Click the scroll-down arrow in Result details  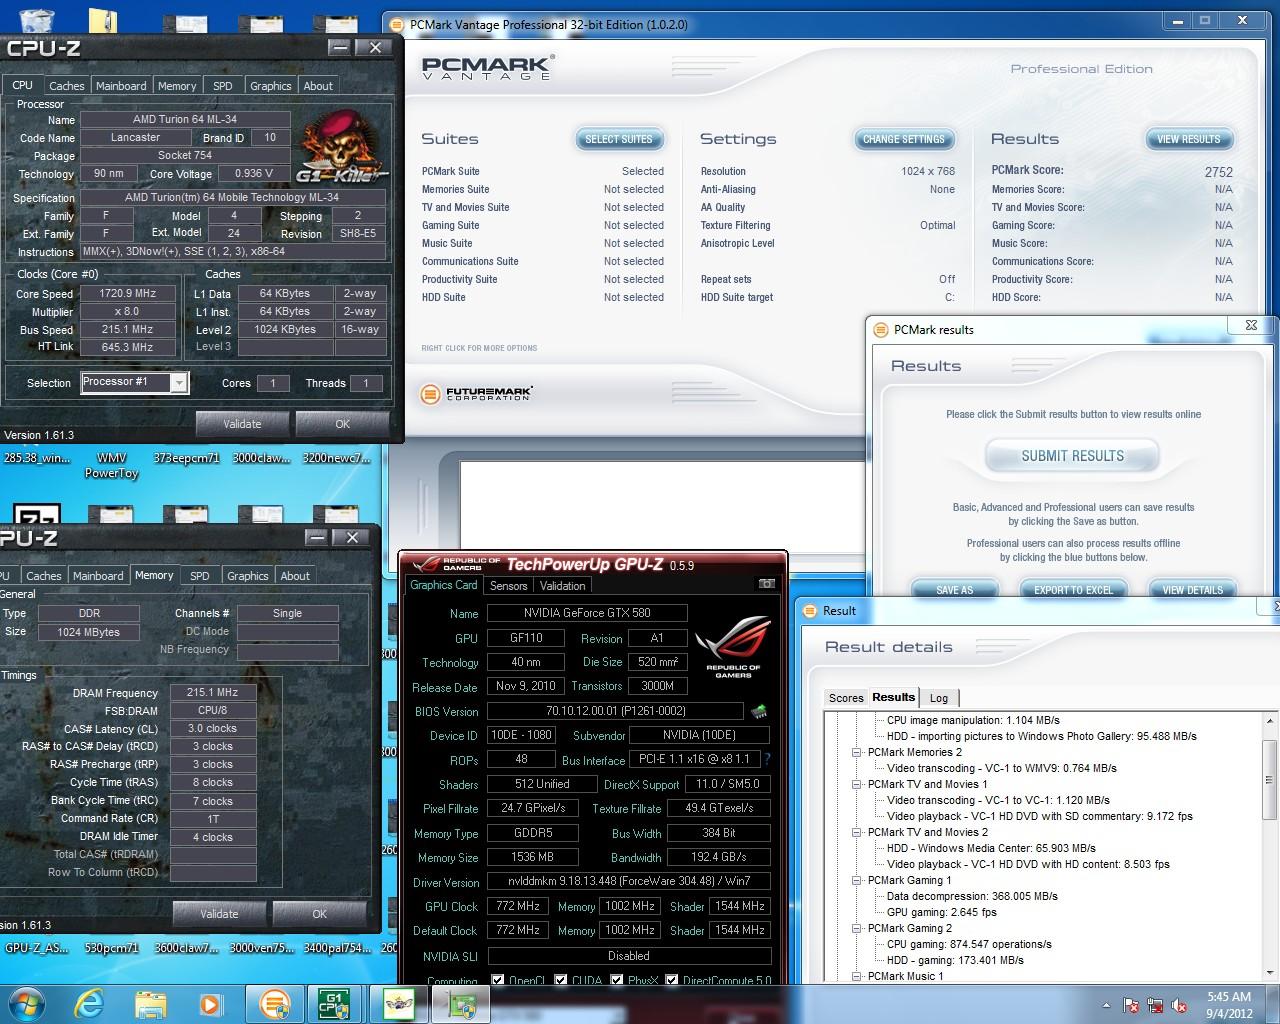pos(1270,974)
